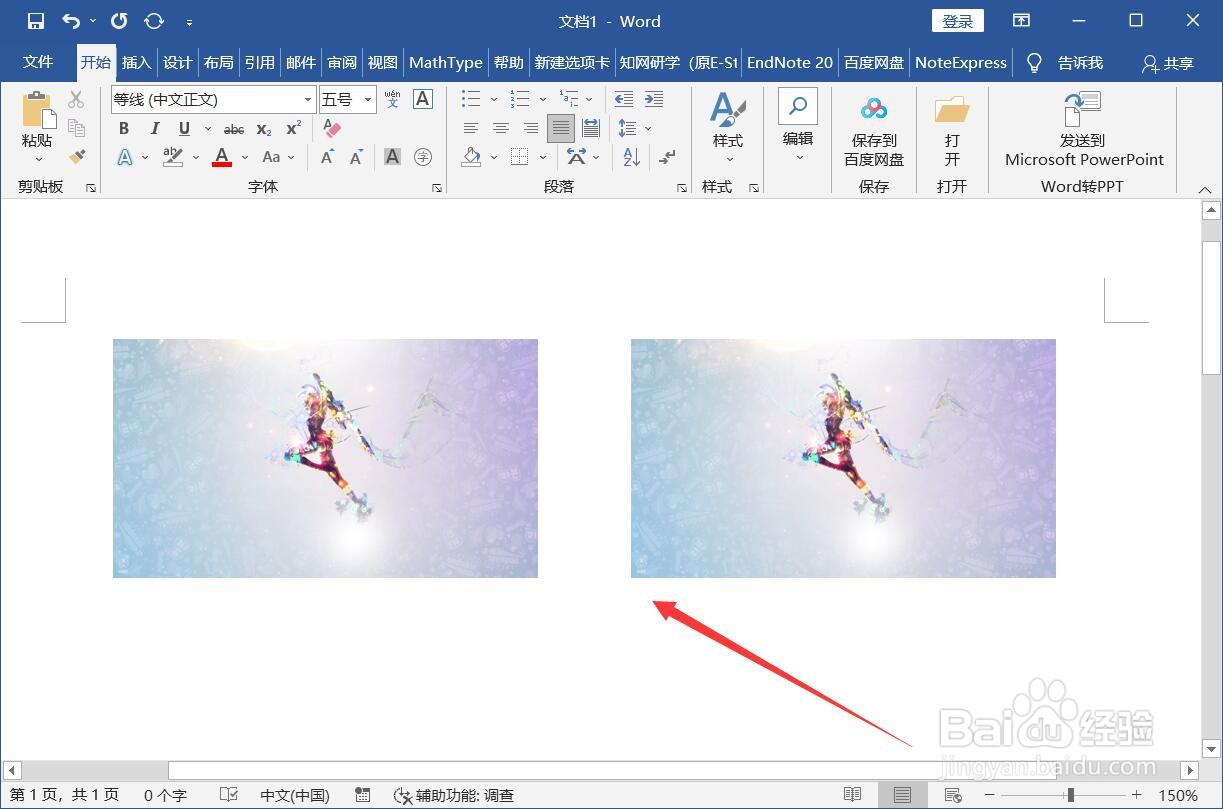Viewport: 1223px width, 809px height.
Task: Click the bullets list icon
Action: coord(471,99)
